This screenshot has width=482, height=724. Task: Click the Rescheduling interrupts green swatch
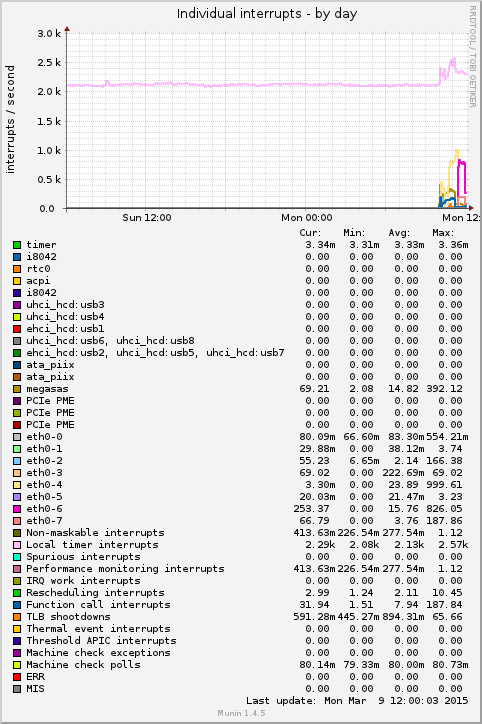click(17, 593)
